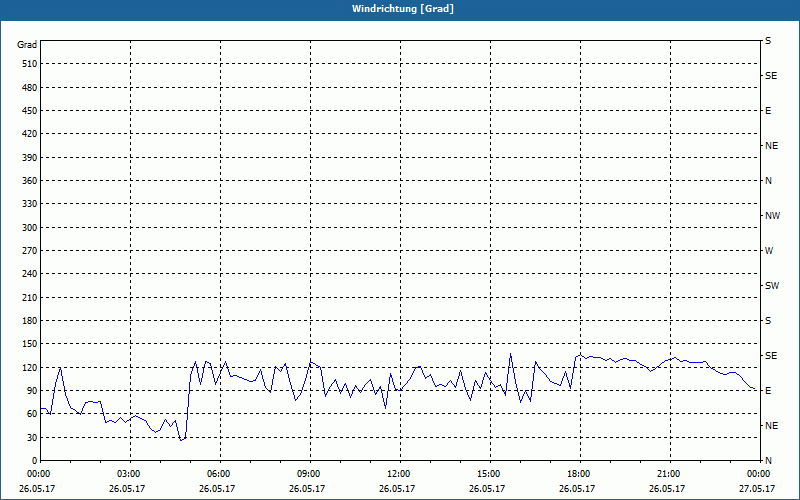This screenshot has height=500, width=800.
Task: Click the y-axis tick 150
Action: [30, 344]
